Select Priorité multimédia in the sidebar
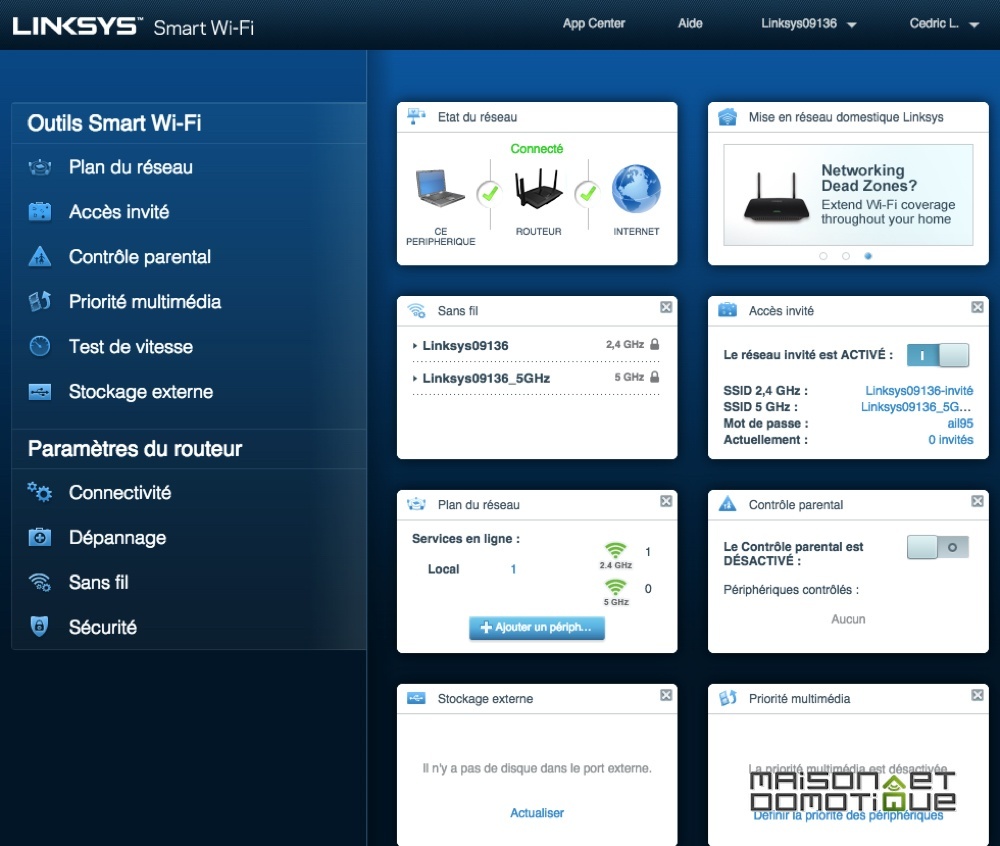1000x846 pixels. (145, 302)
